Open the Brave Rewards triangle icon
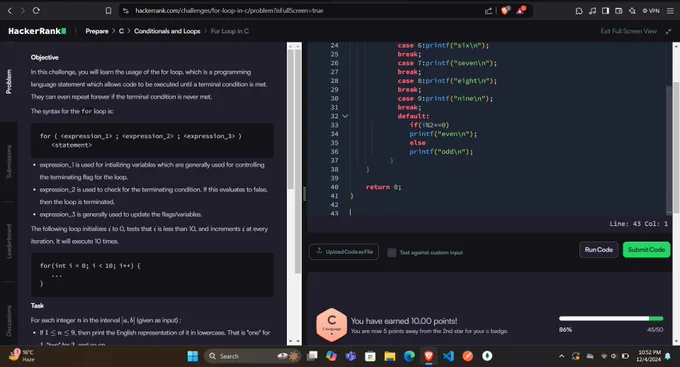Image resolution: width=680 pixels, height=367 pixels. [520, 10]
